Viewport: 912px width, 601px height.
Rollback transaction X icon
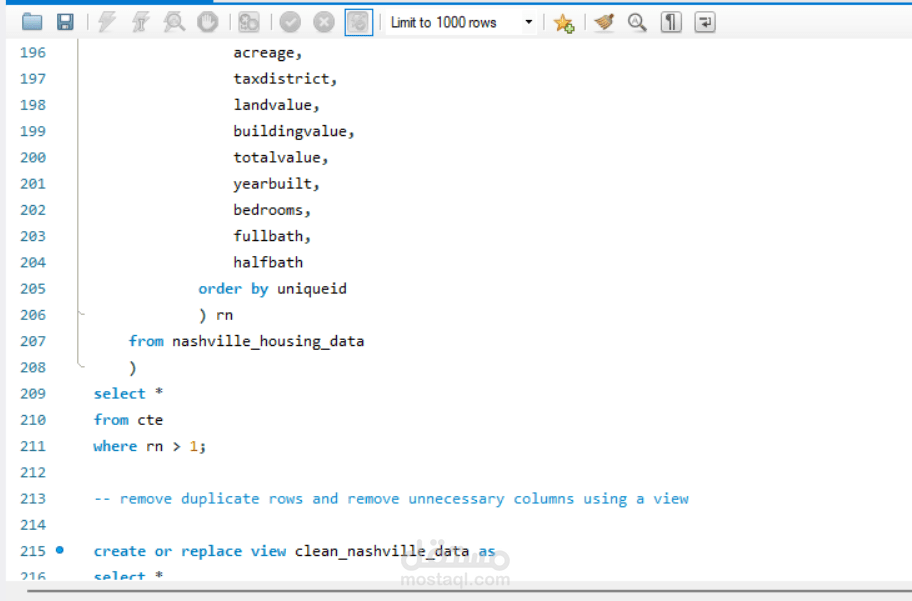(324, 23)
